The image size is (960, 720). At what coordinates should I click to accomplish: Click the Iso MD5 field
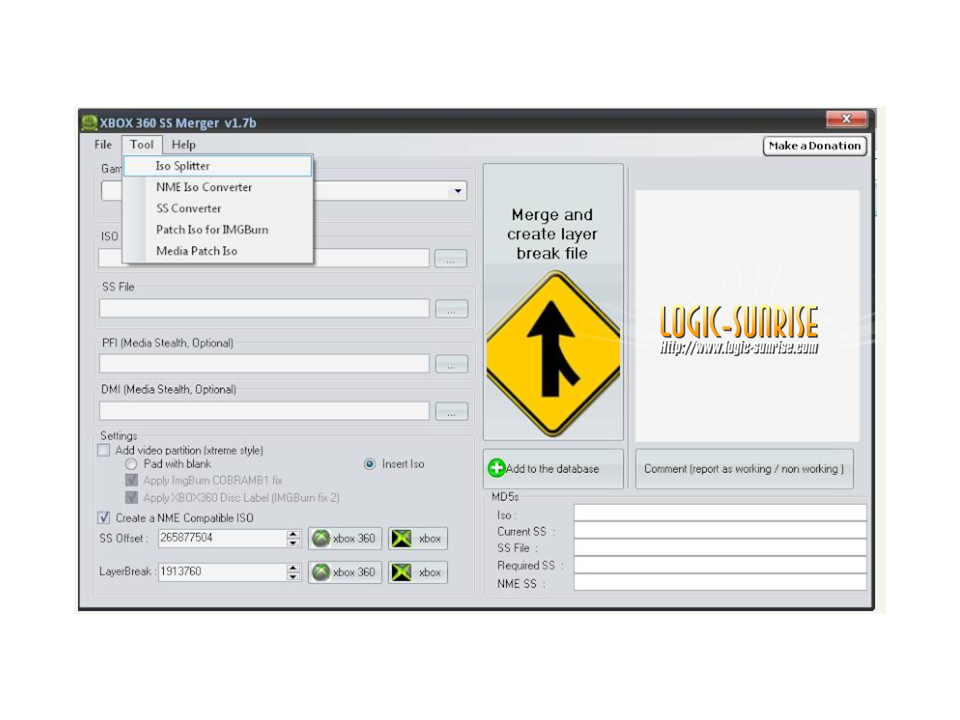pyautogui.click(x=720, y=513)
